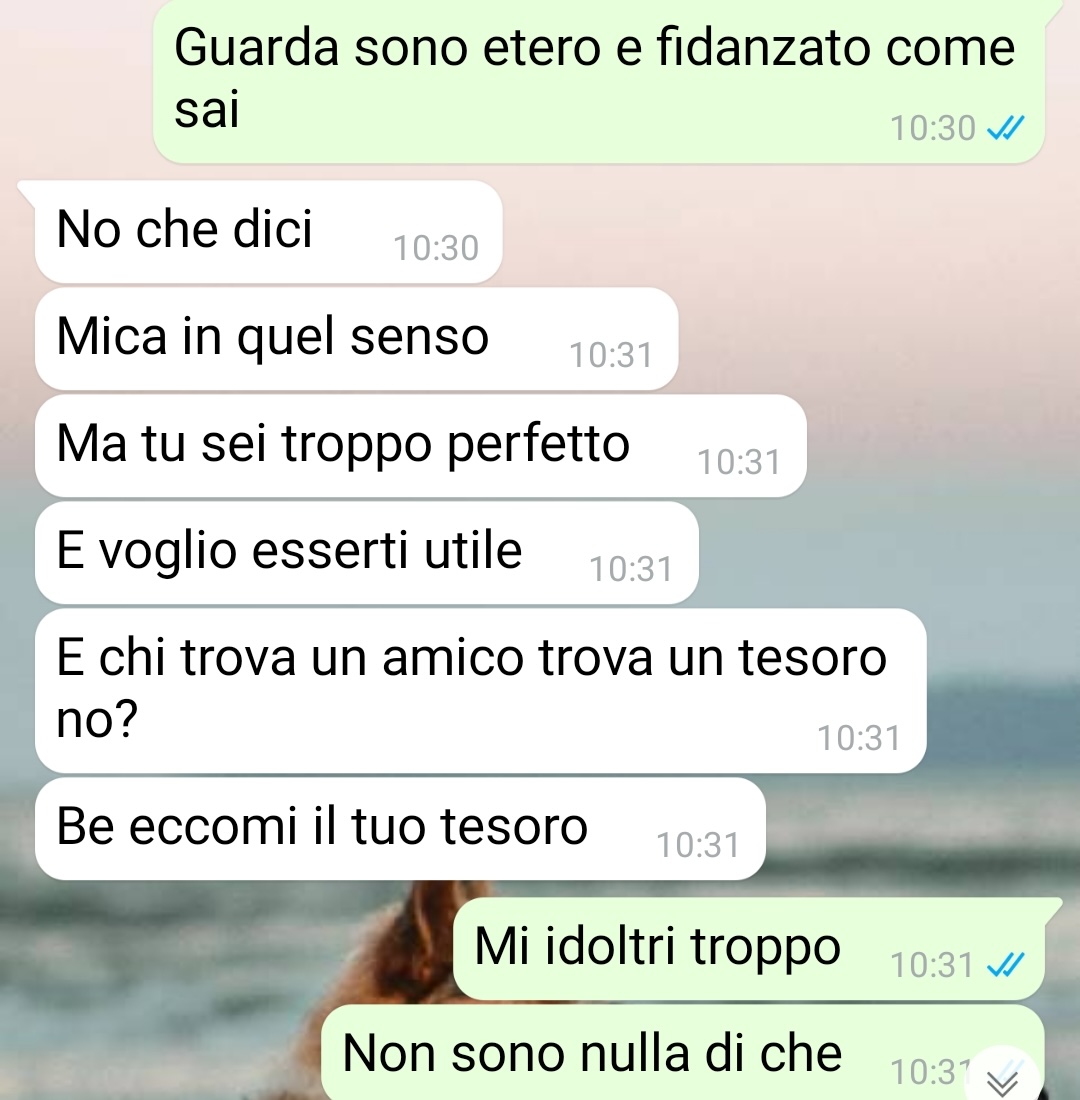Image resolution: width=1080 pixels, height=1100 pixels.
Task: Tap the 'Non sono nulla di che' message
Action: tap(683, 1052)
